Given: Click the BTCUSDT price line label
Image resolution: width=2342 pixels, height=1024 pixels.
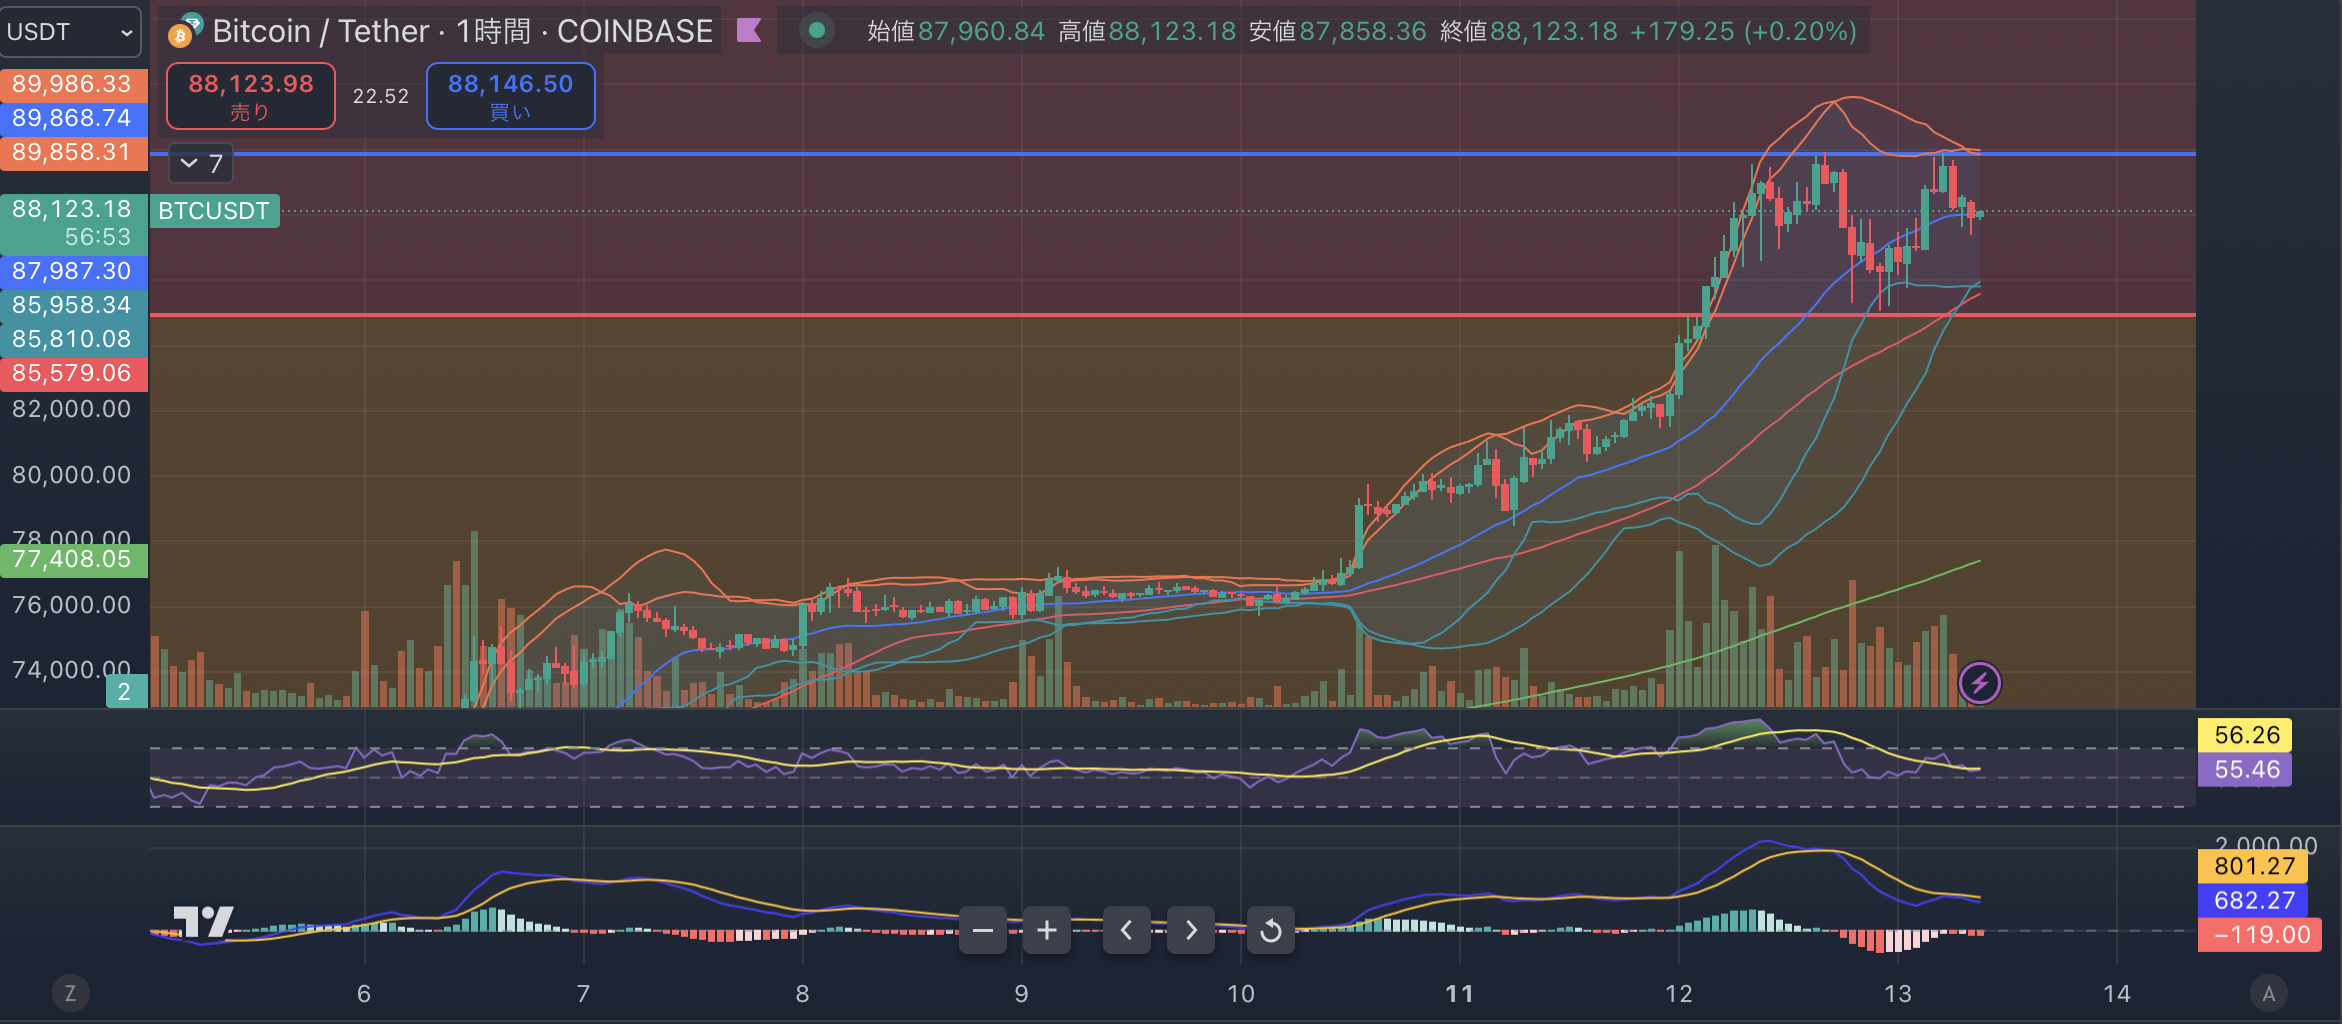Looking at the screenshot, I should click(x=214, y=211).
